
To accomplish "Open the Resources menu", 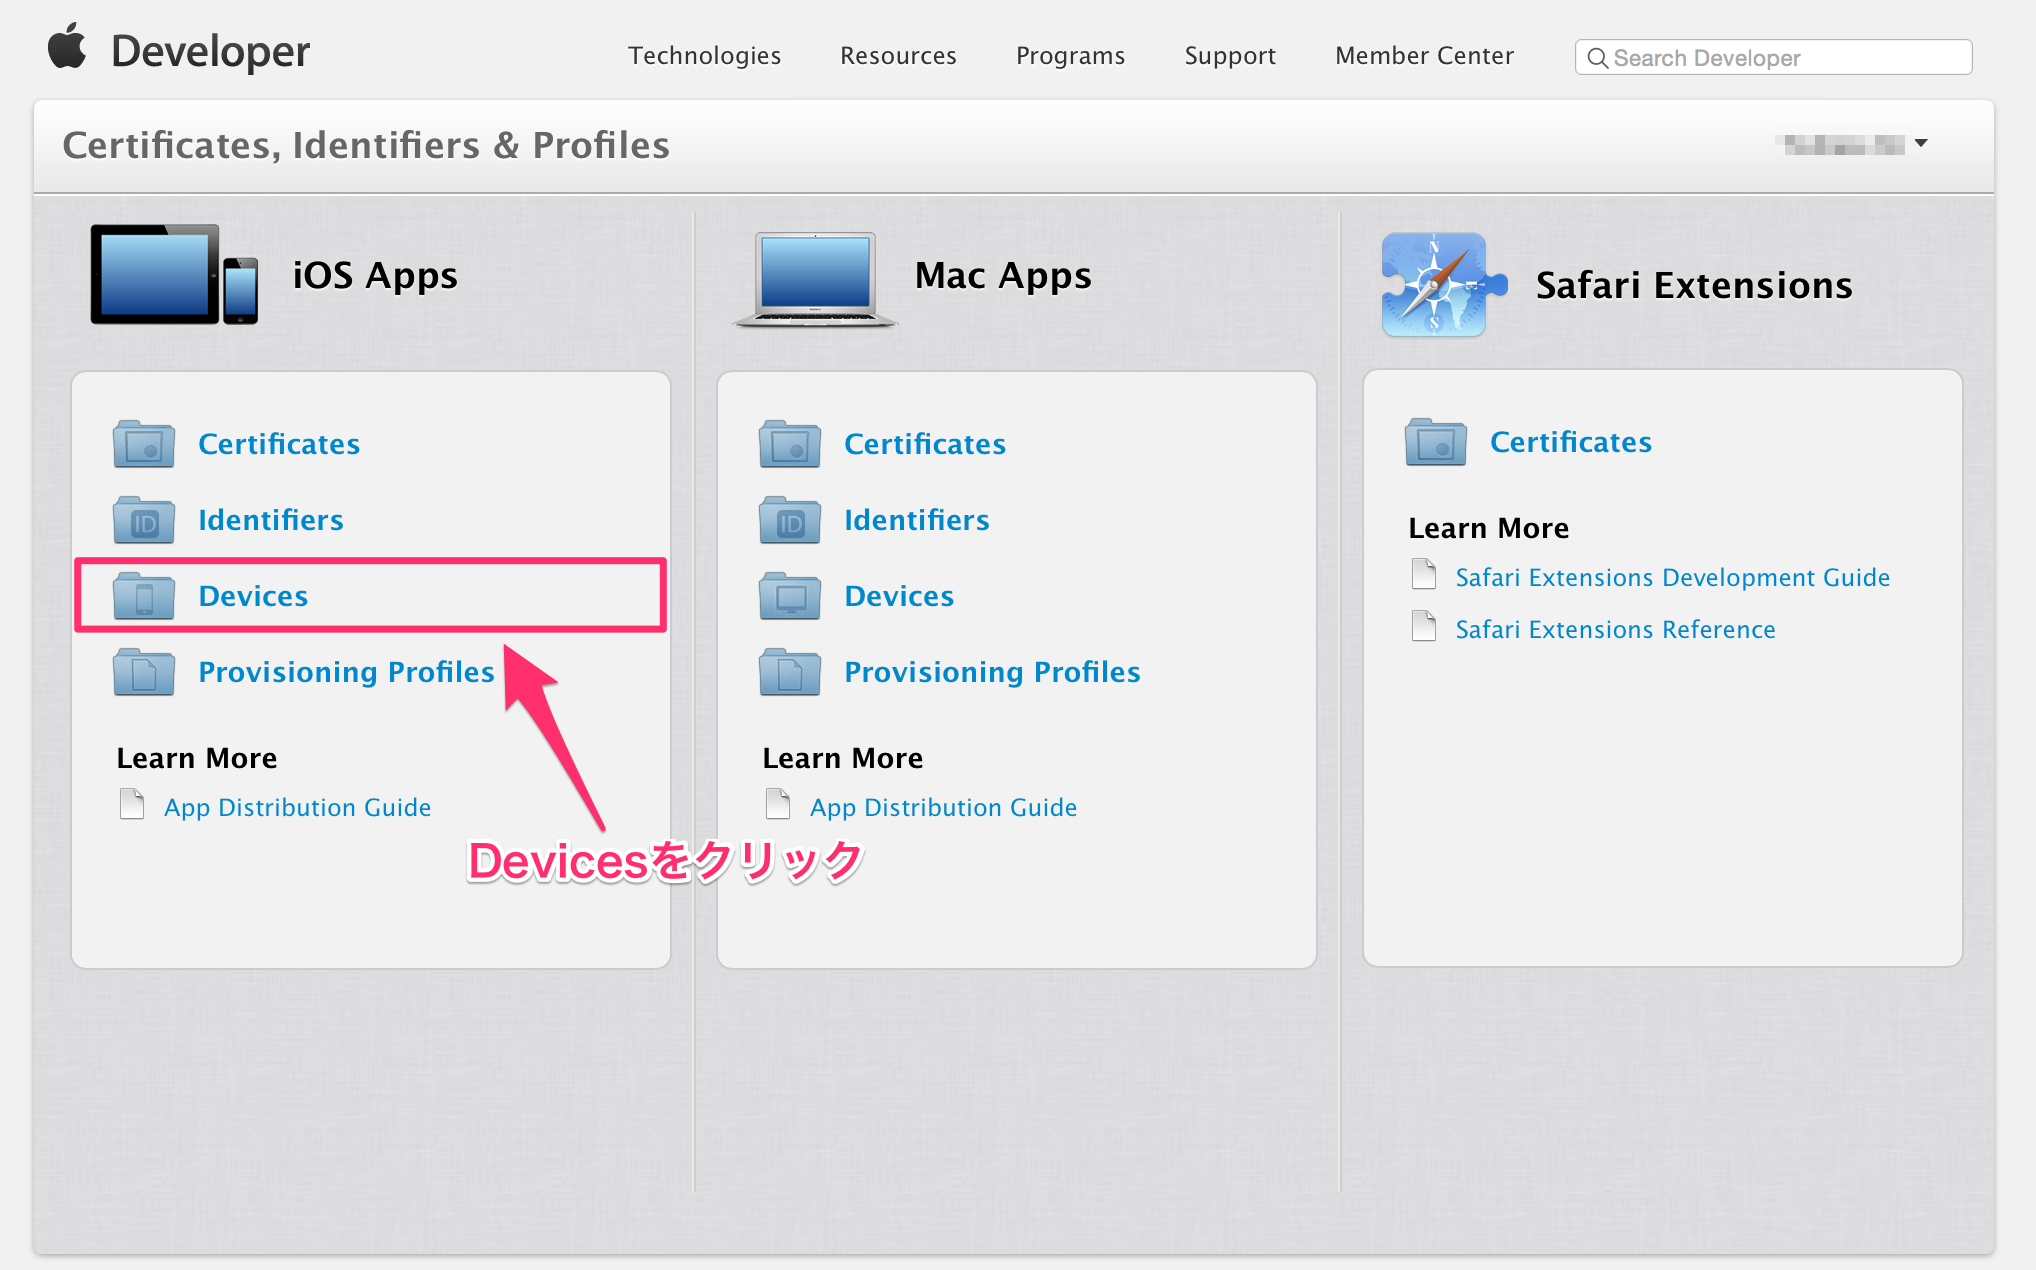I will pos(898,55).
